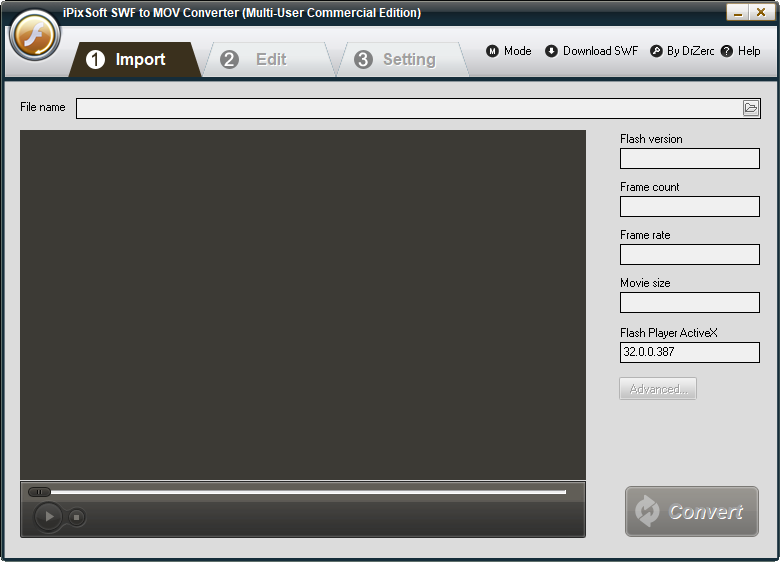Click the playback seek slider handle
The image size is (780, 562).
pos(39,492)
